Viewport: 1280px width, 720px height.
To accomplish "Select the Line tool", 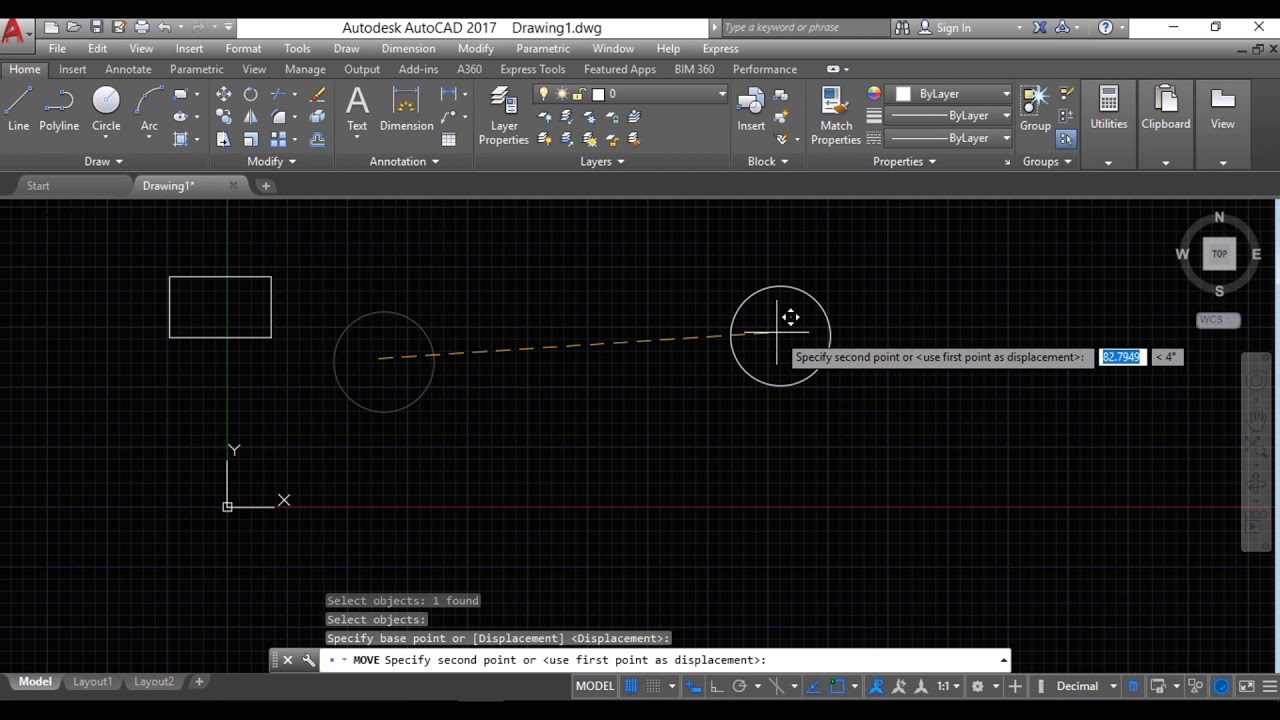I will click(18, 108).
